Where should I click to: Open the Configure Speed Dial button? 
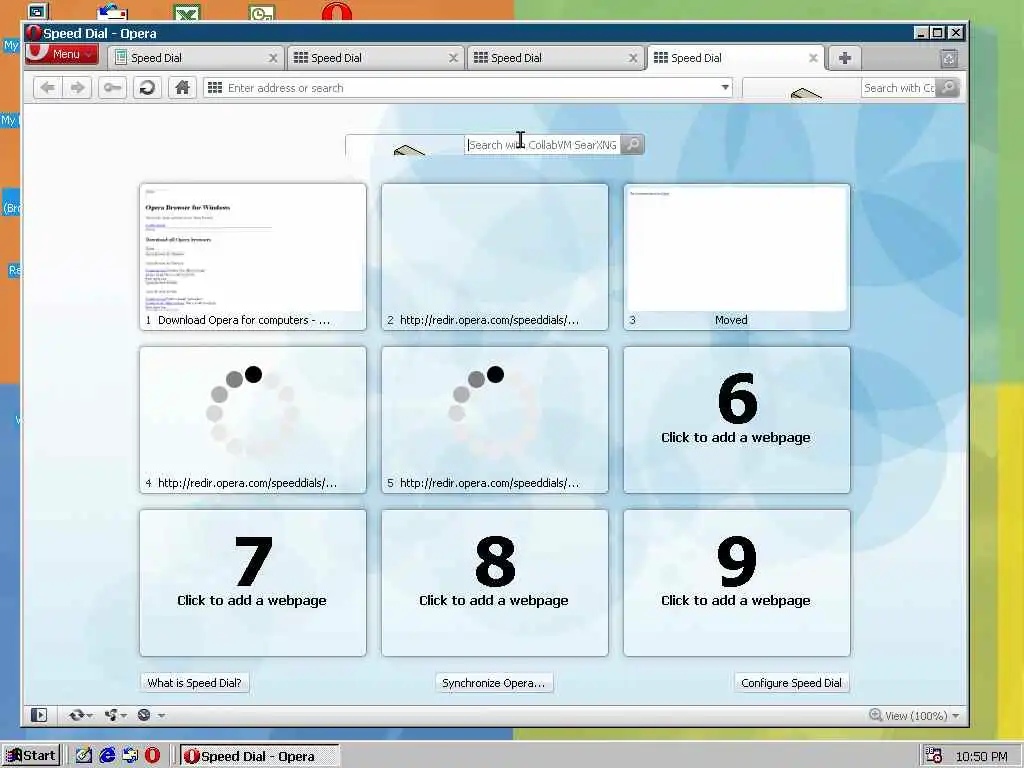[792, 683]
